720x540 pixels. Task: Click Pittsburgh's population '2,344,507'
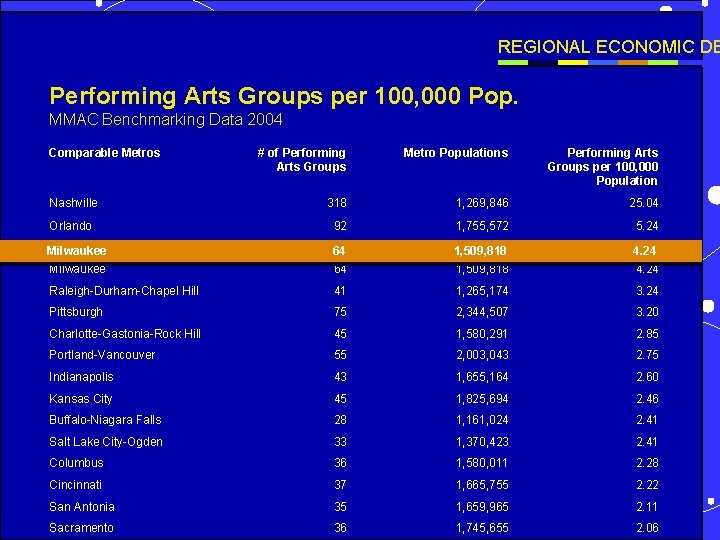pyautogui.click(x=482, y=312)
